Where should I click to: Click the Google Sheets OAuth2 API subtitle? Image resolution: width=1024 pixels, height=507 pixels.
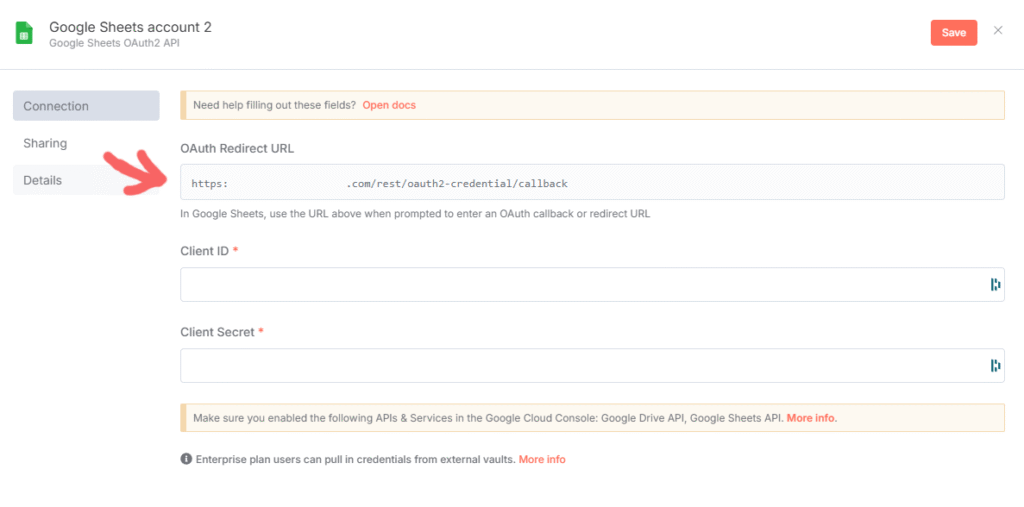114,43
